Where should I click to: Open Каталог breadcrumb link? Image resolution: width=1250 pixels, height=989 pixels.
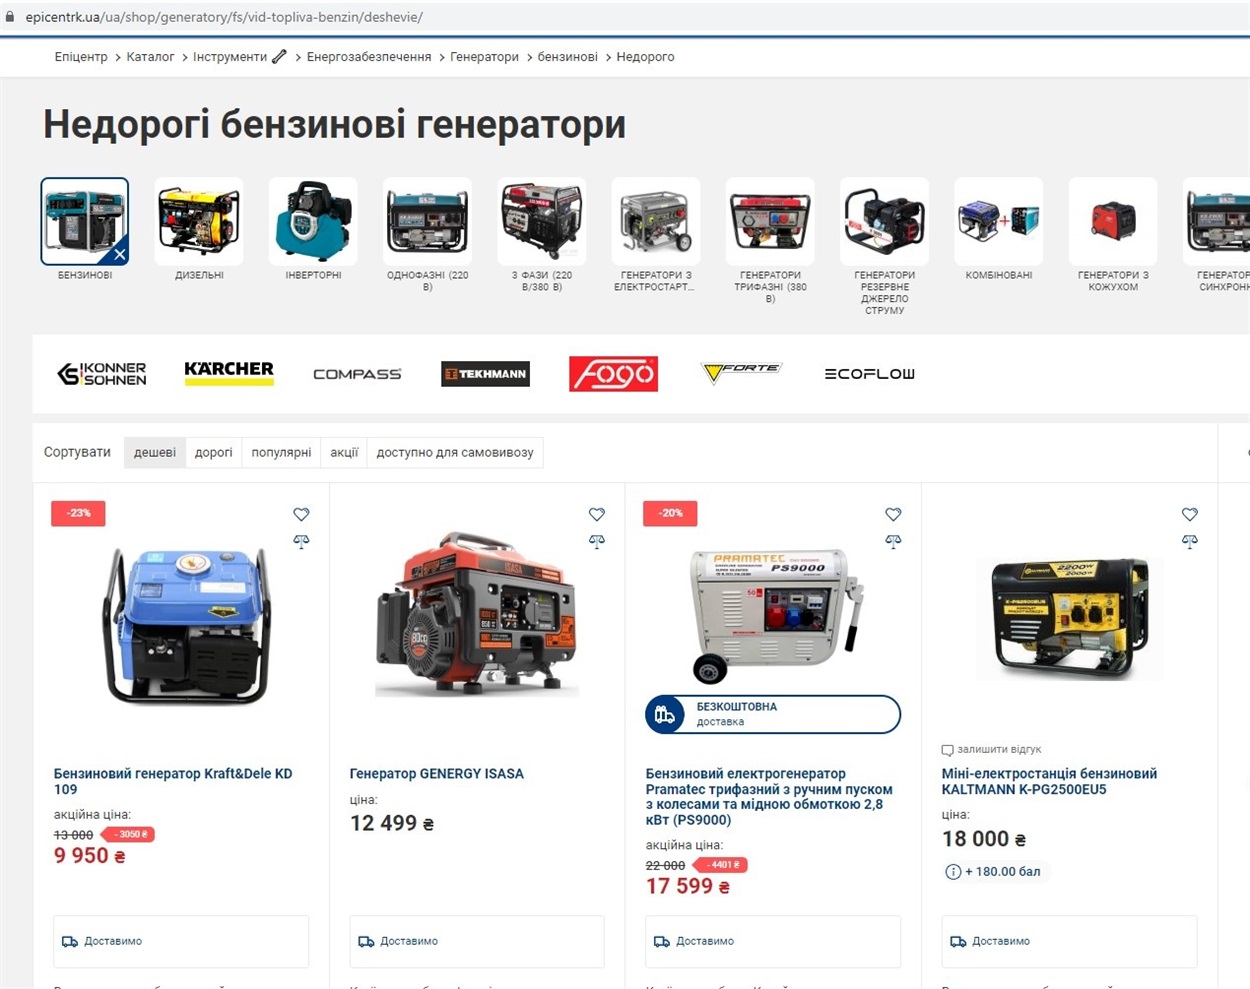151,57
